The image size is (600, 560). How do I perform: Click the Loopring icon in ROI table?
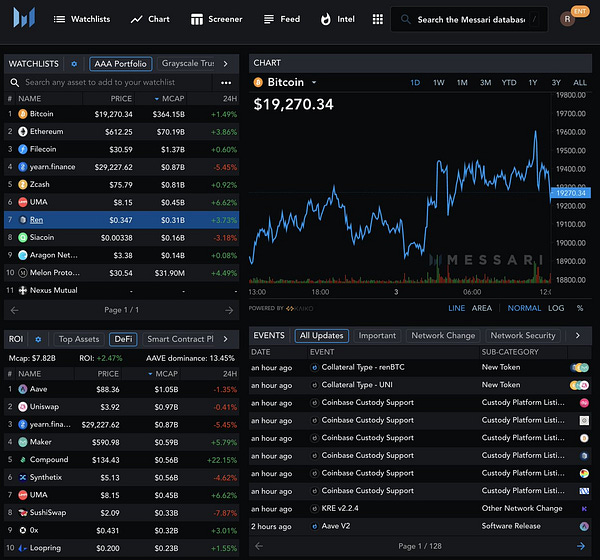click(23, 548)
